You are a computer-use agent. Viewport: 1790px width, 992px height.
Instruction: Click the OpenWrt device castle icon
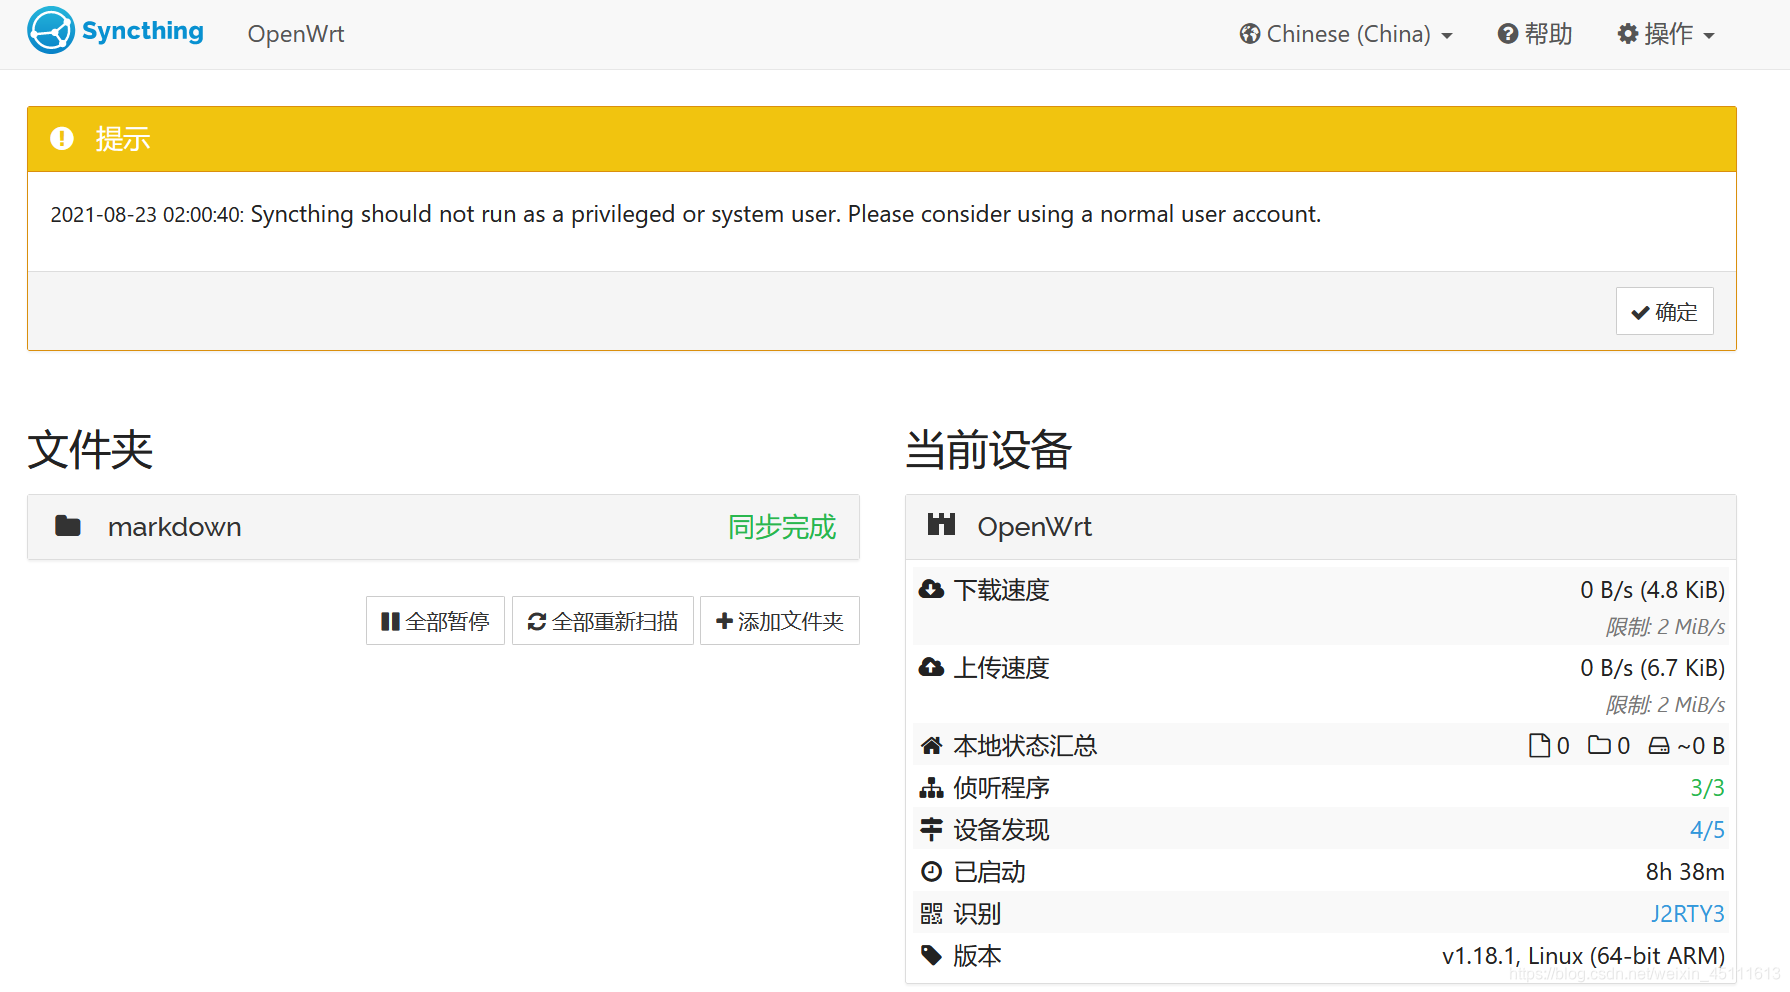(941, 524)
